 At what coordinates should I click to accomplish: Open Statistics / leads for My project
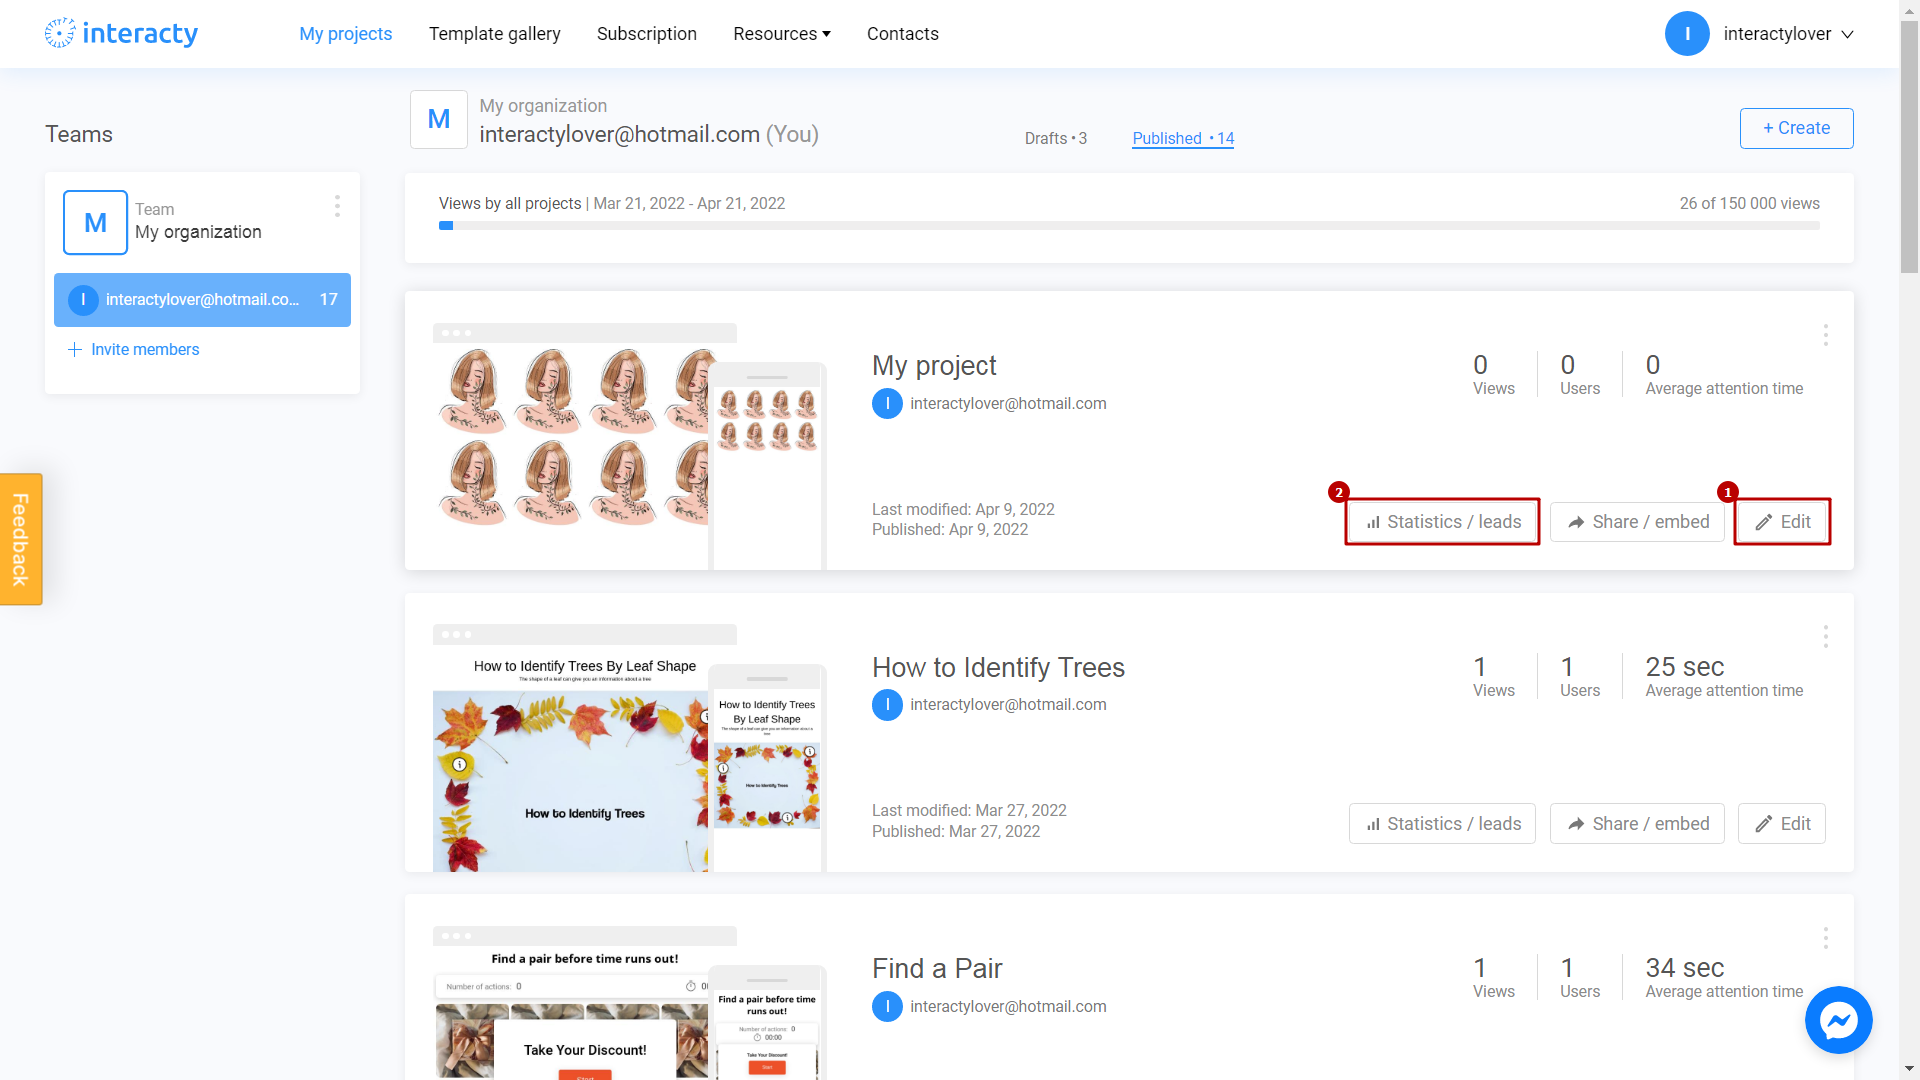[1442, 522]
